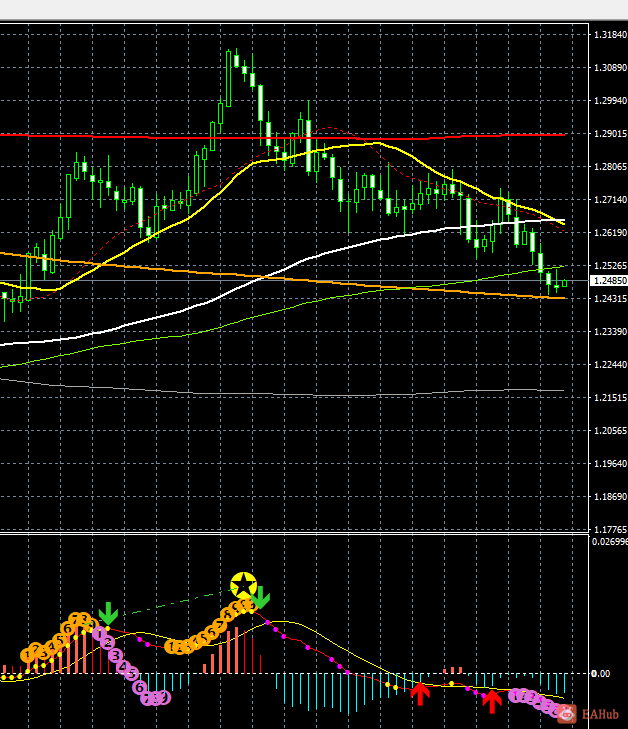Click the 1.29015 price level label
The image size is (628, 729).
click(610, 134)
